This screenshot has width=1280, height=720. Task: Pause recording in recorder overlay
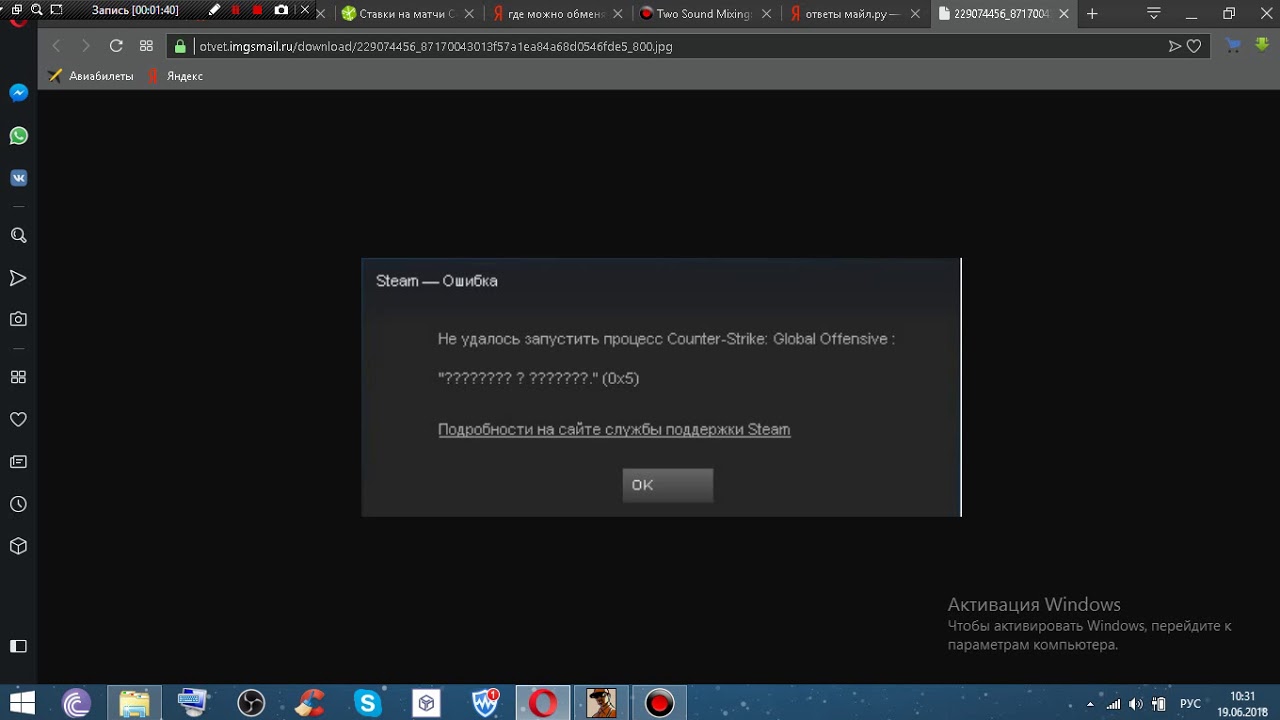click(x=236, y=10)
